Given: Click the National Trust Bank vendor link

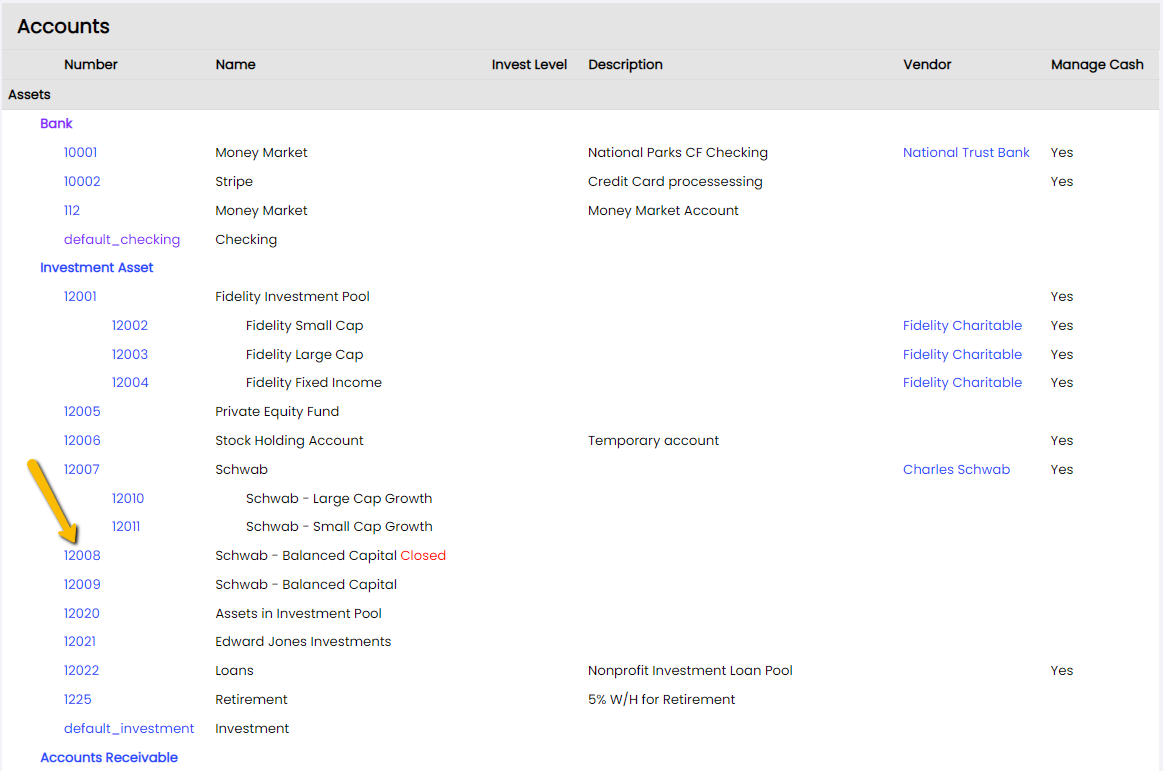Looking at the screenshot, I should click(x=966, y=152).
